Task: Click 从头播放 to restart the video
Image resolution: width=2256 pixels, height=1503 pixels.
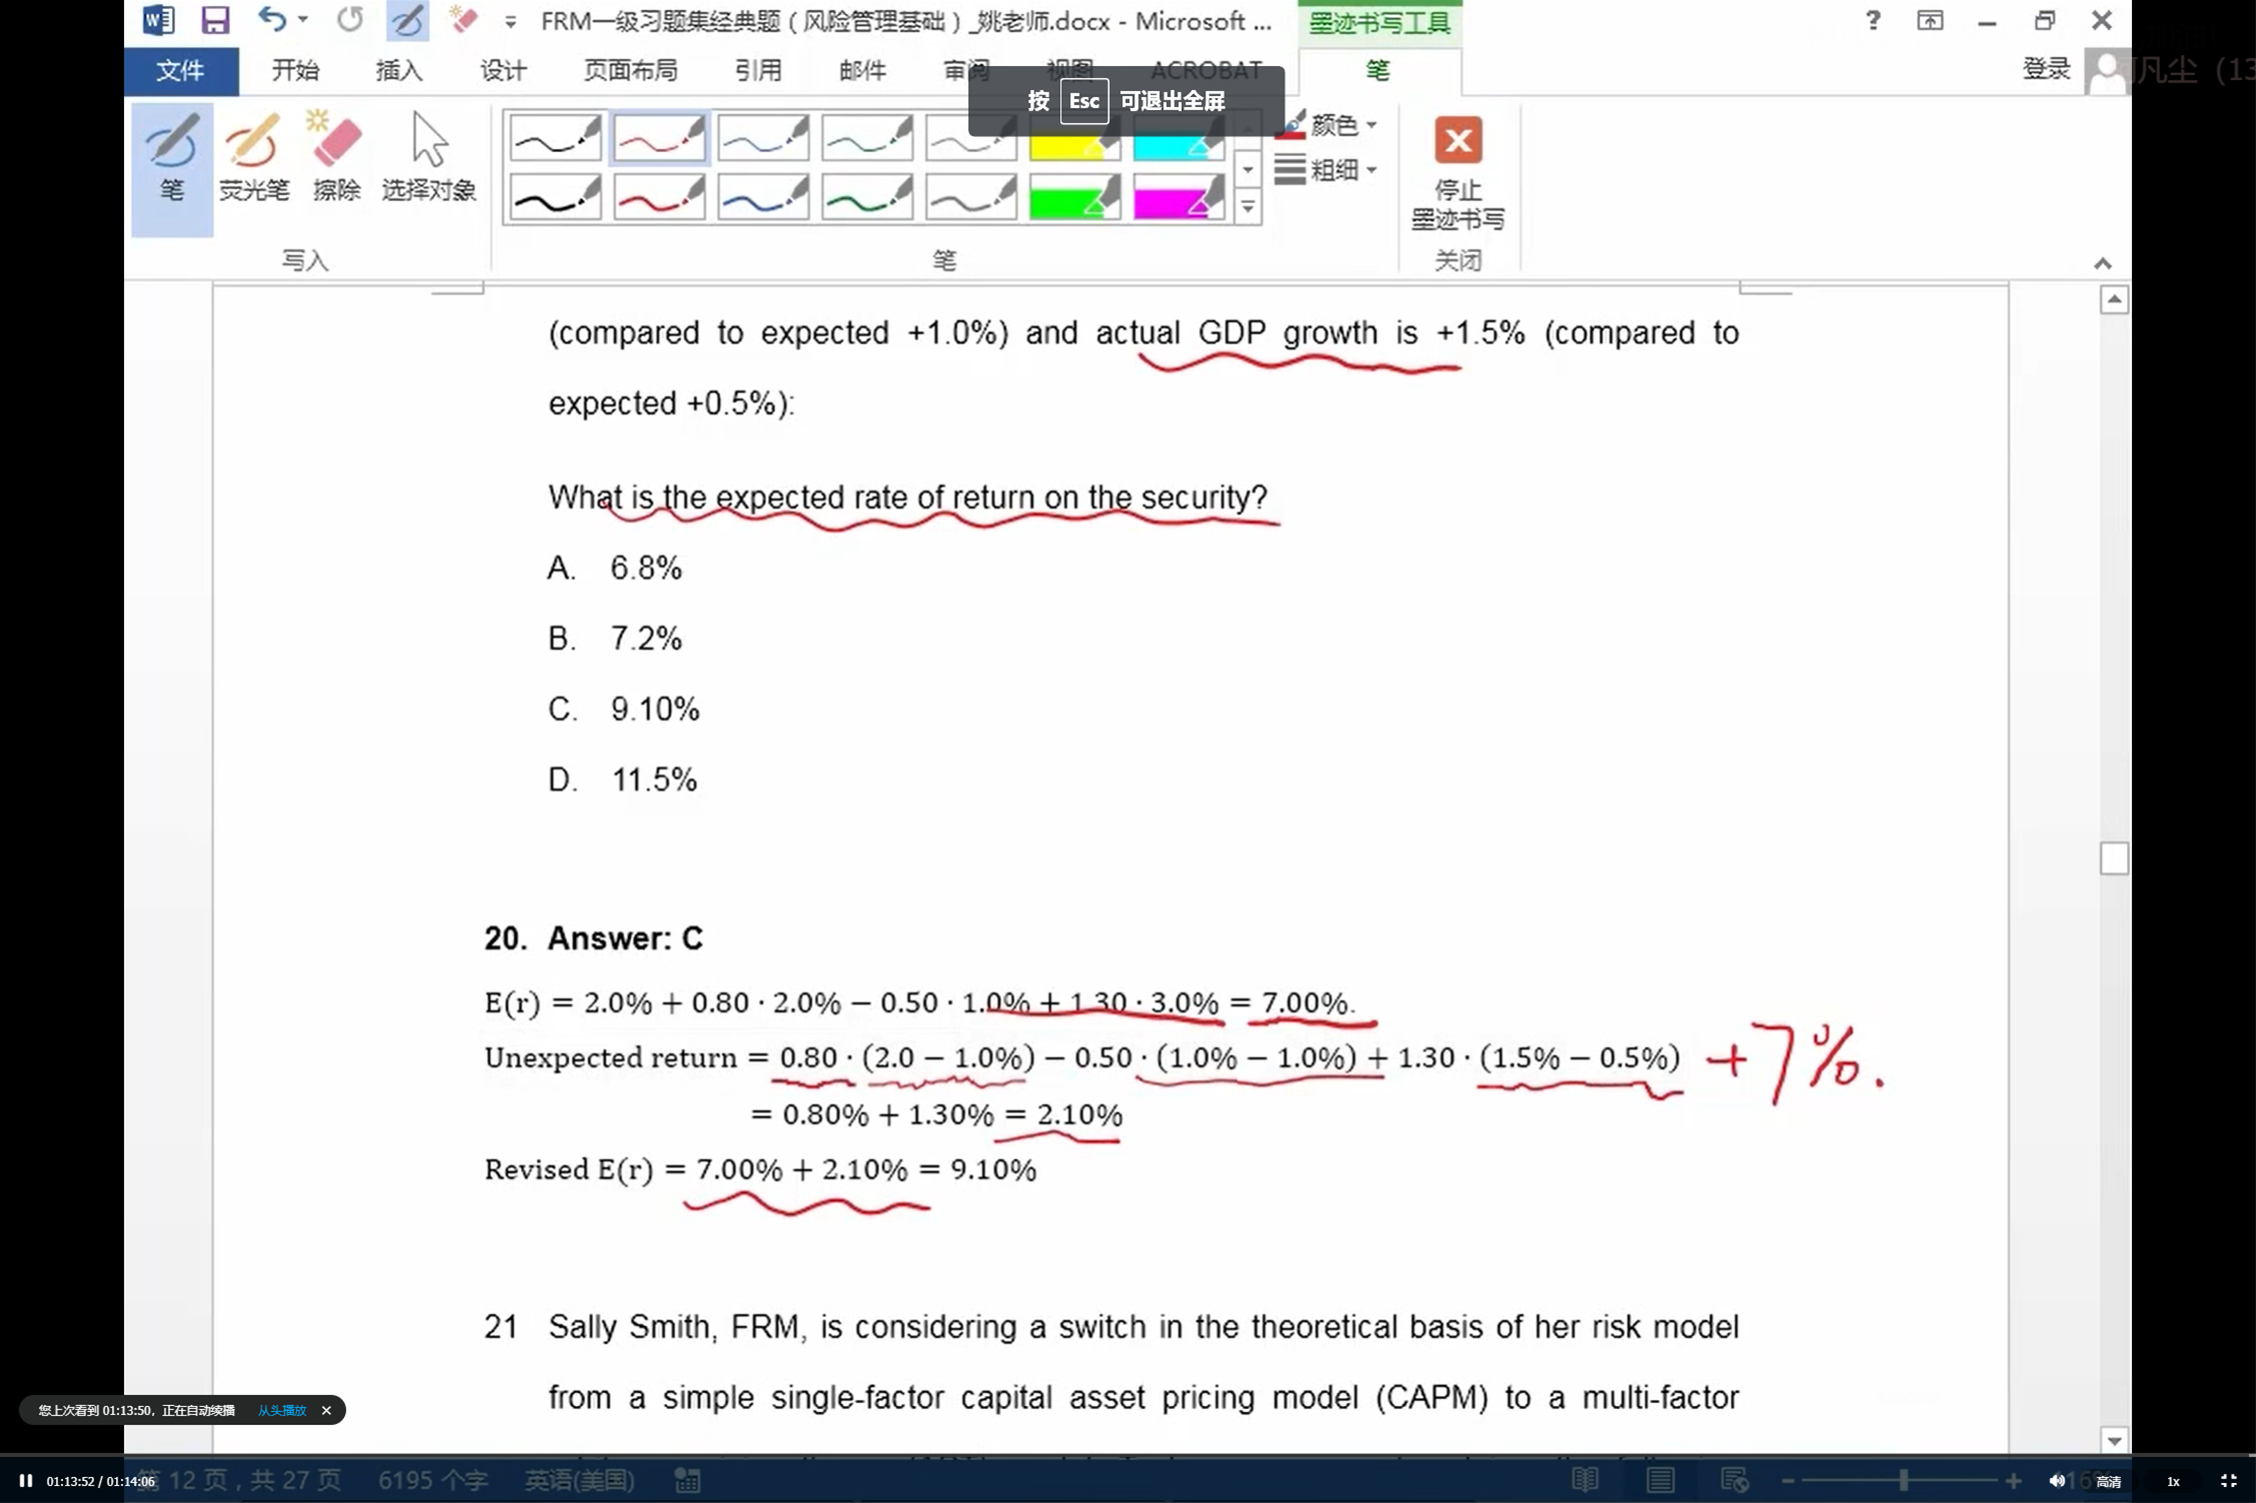Action: [x=282, y=1410]
